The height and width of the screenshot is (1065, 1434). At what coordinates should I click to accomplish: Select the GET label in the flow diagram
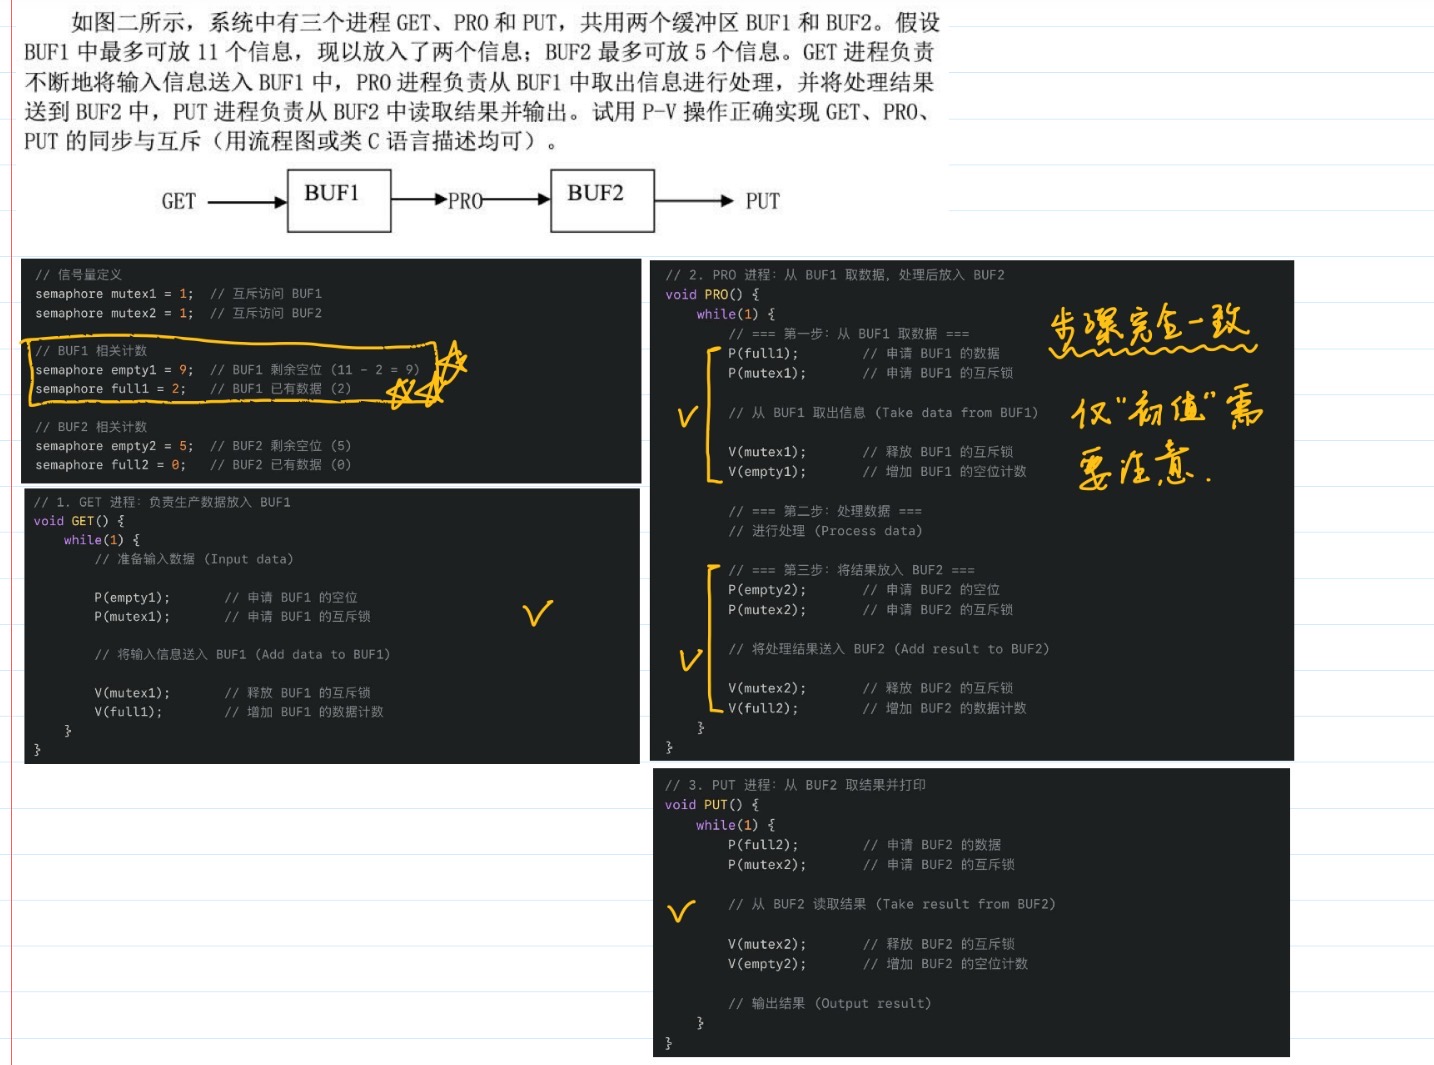pos(179,202)
